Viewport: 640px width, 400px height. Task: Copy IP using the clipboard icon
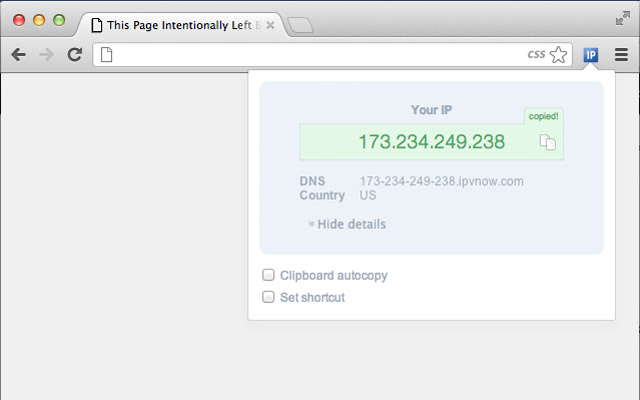[x=548, y=142]
